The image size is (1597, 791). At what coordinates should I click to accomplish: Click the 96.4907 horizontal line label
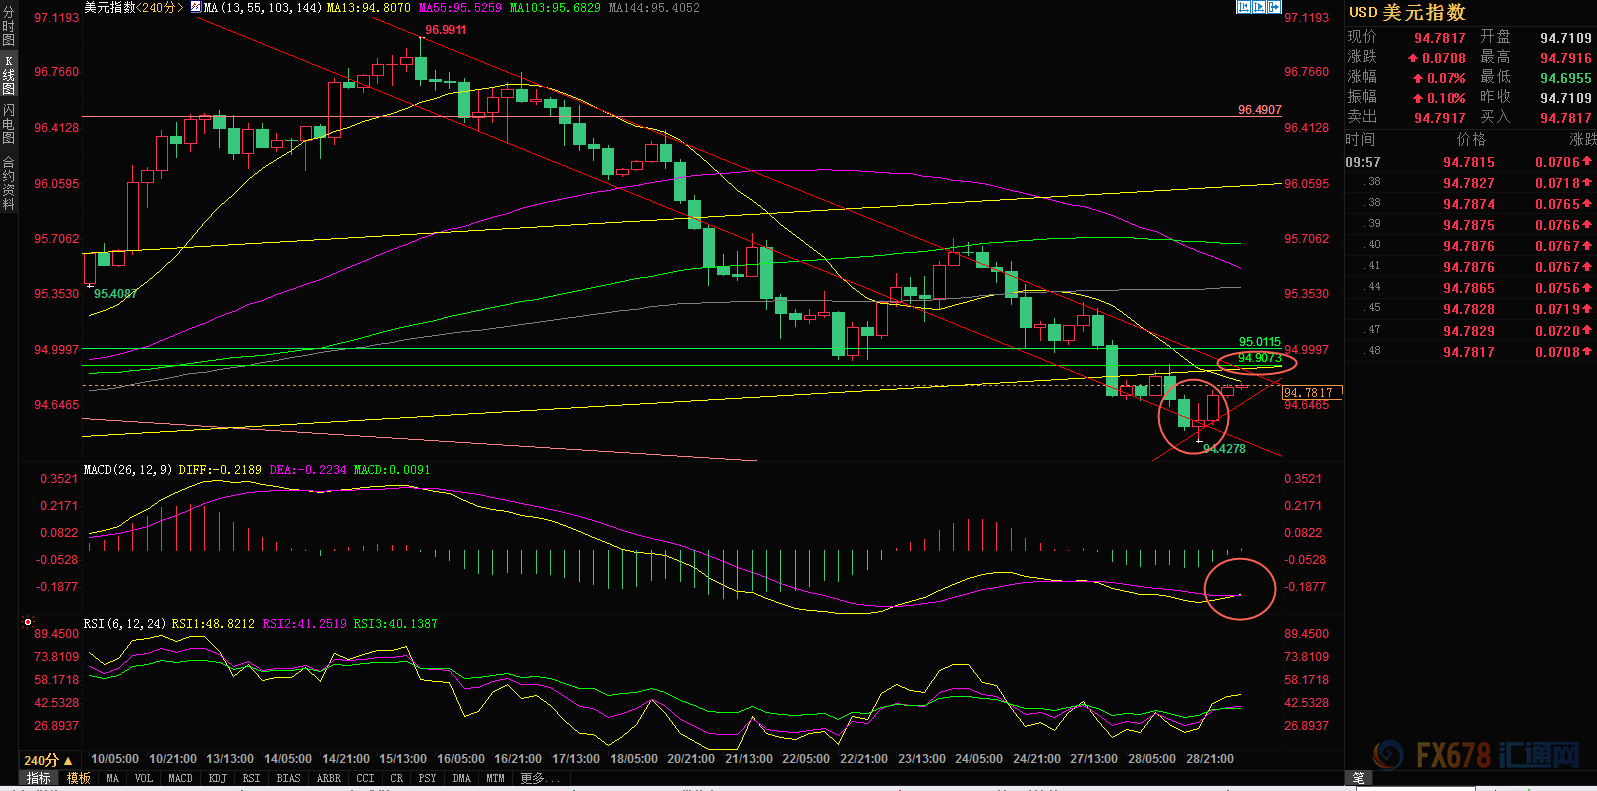(1259, 110)
